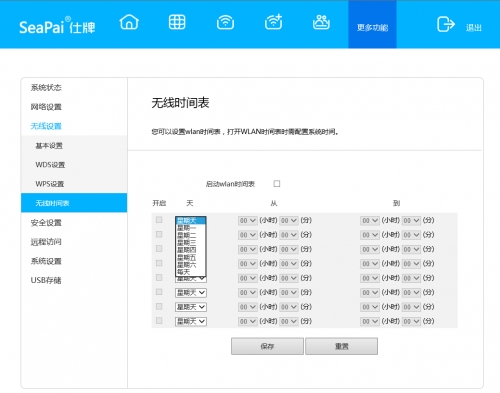Collapse the 无线设置 sidebar section
500x393 pixels.
(x=46, y=126)
